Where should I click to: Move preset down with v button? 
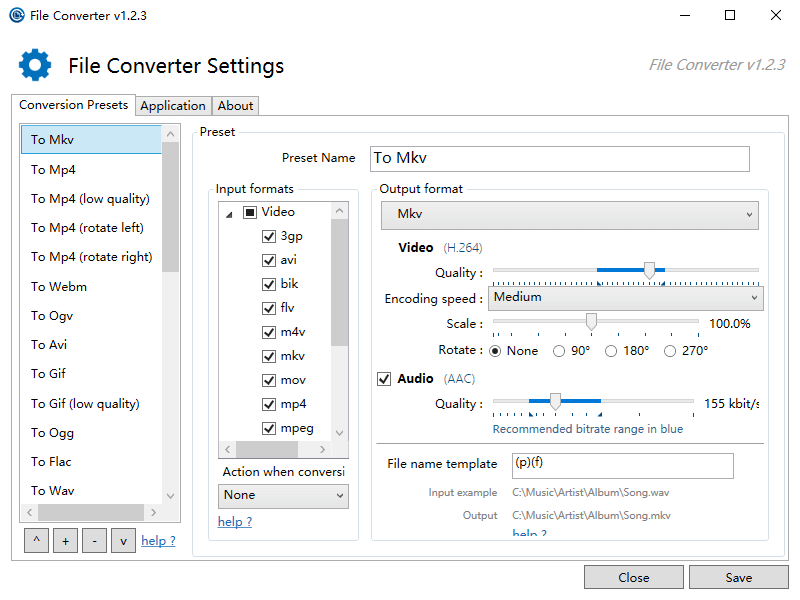124,541
